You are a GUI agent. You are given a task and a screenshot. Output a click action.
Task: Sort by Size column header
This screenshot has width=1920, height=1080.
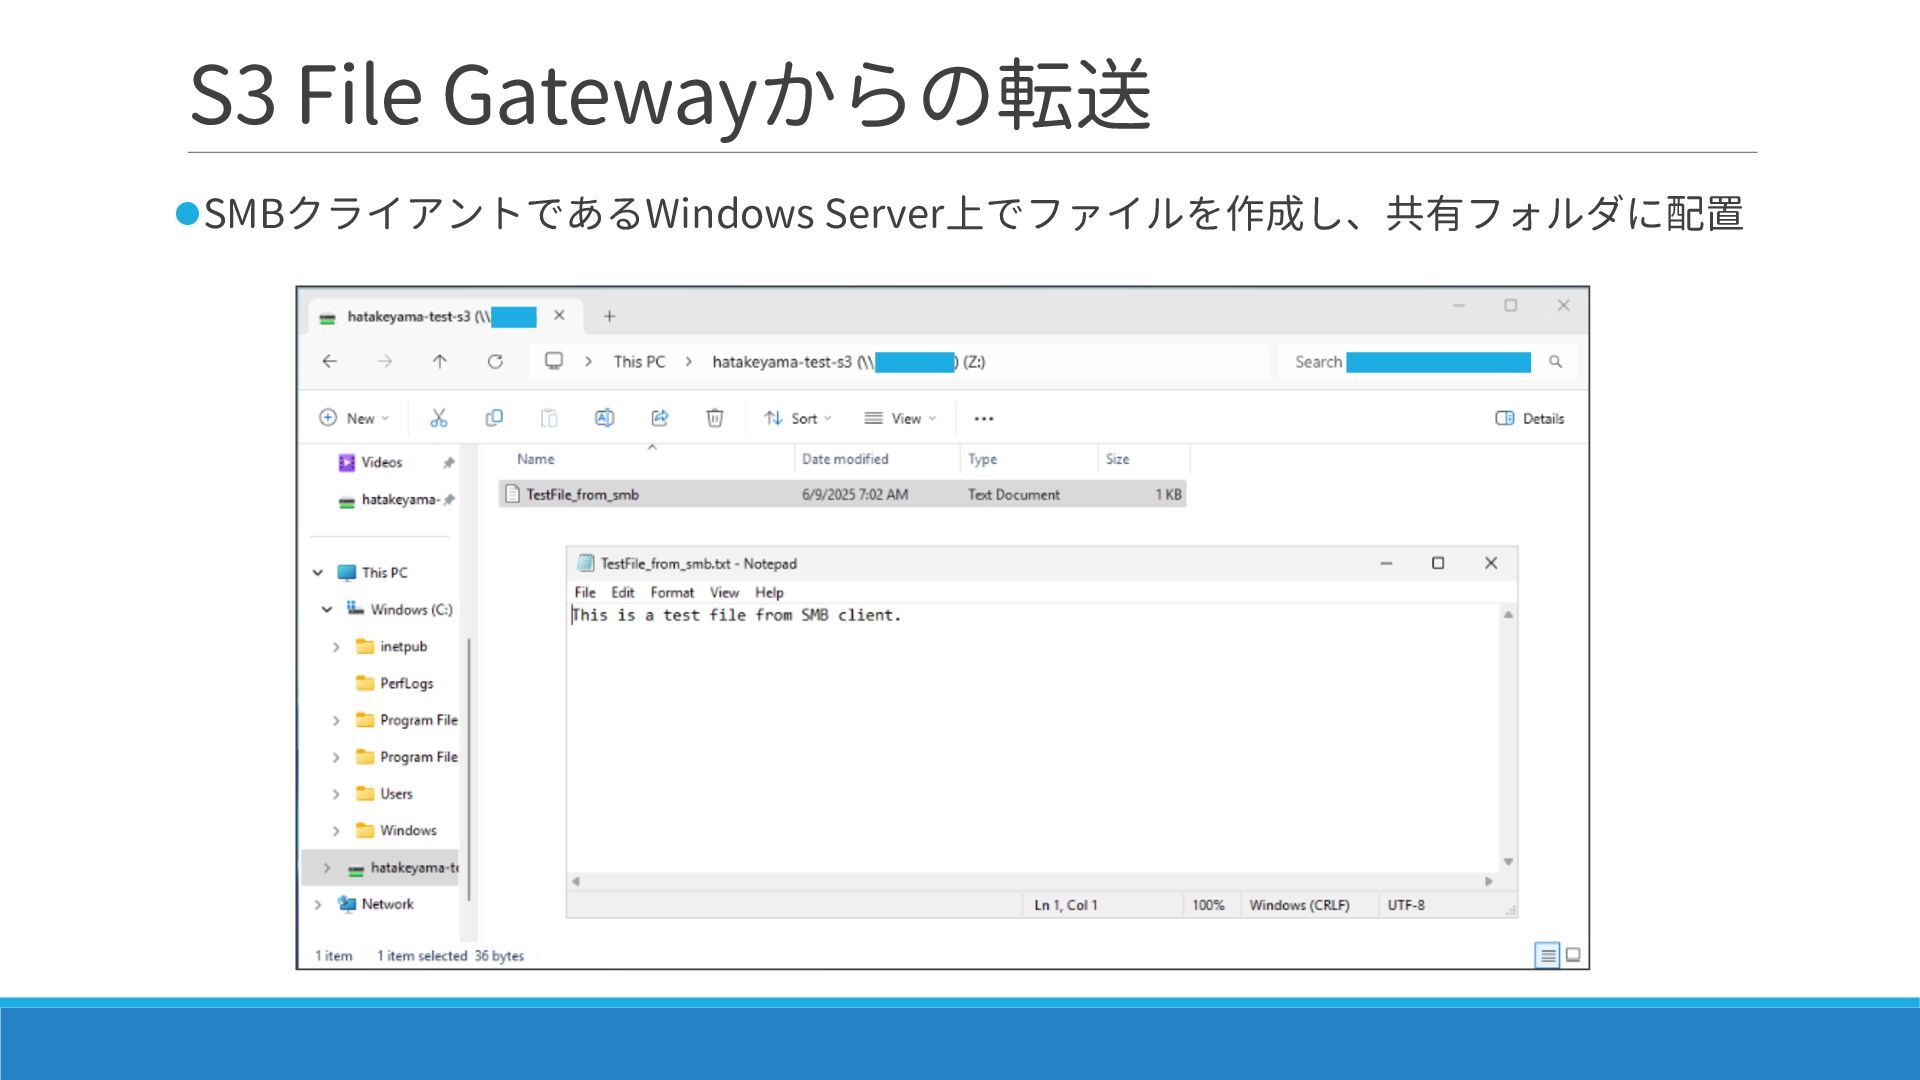(1117, 459)
